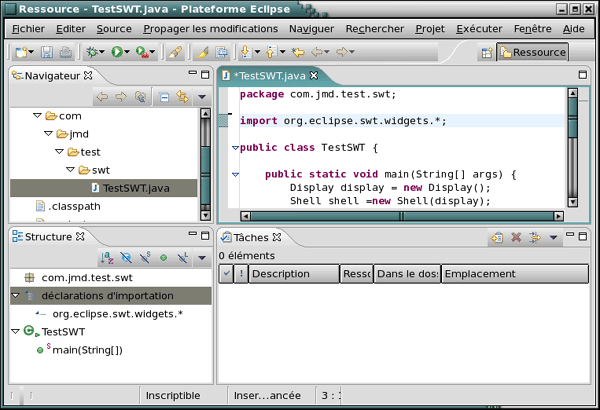Toggle Hide Fields filter in Structure toolbar
The width and height of the screenshot is (600, 410).
[126, 258]
